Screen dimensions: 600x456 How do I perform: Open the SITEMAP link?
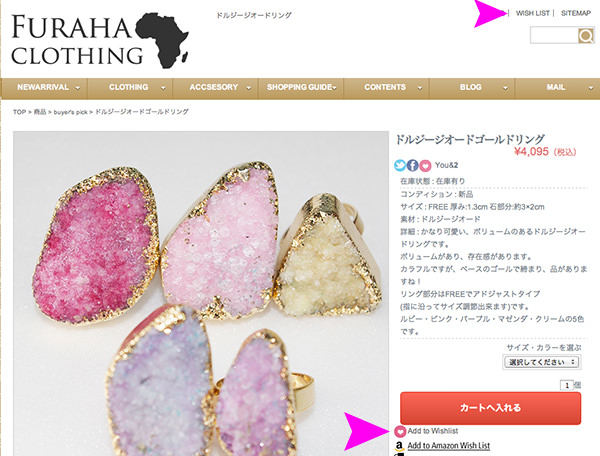[x=576, y=13]
